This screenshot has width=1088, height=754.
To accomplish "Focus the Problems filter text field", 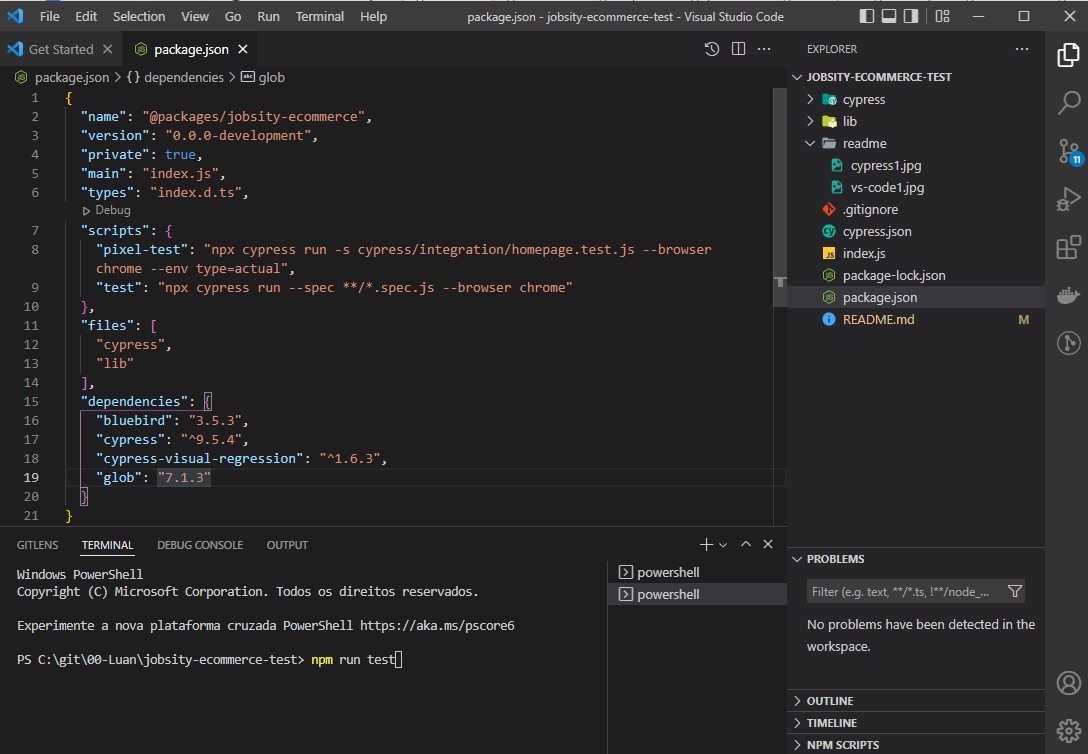I will point(905,592).
